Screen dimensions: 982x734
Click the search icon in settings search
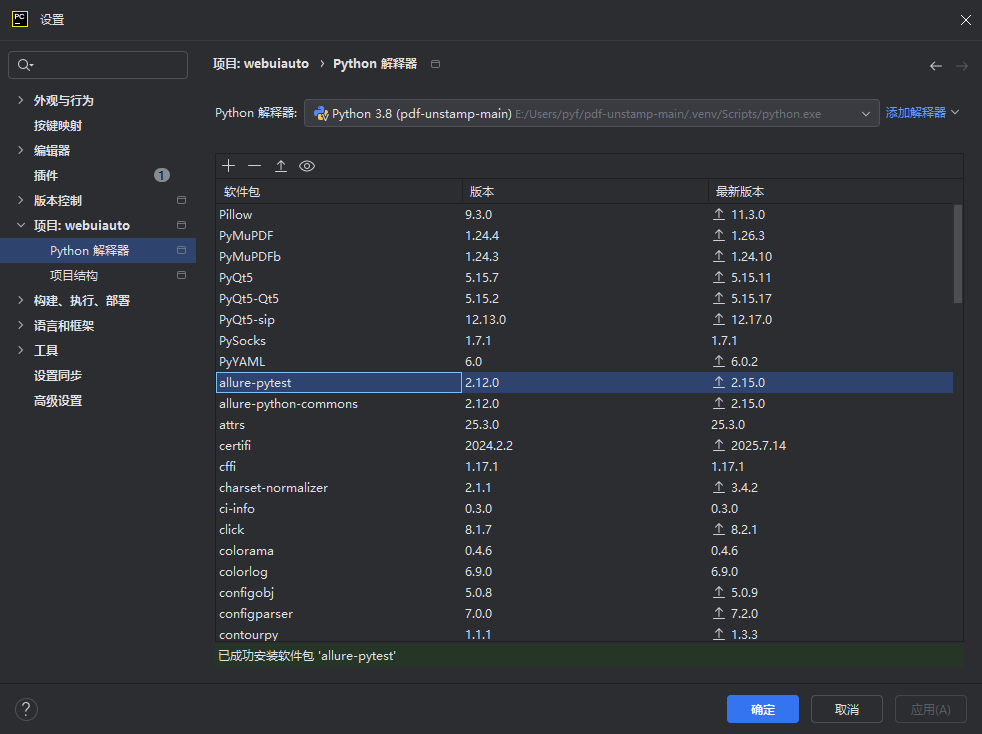click(x=25, y=65)
